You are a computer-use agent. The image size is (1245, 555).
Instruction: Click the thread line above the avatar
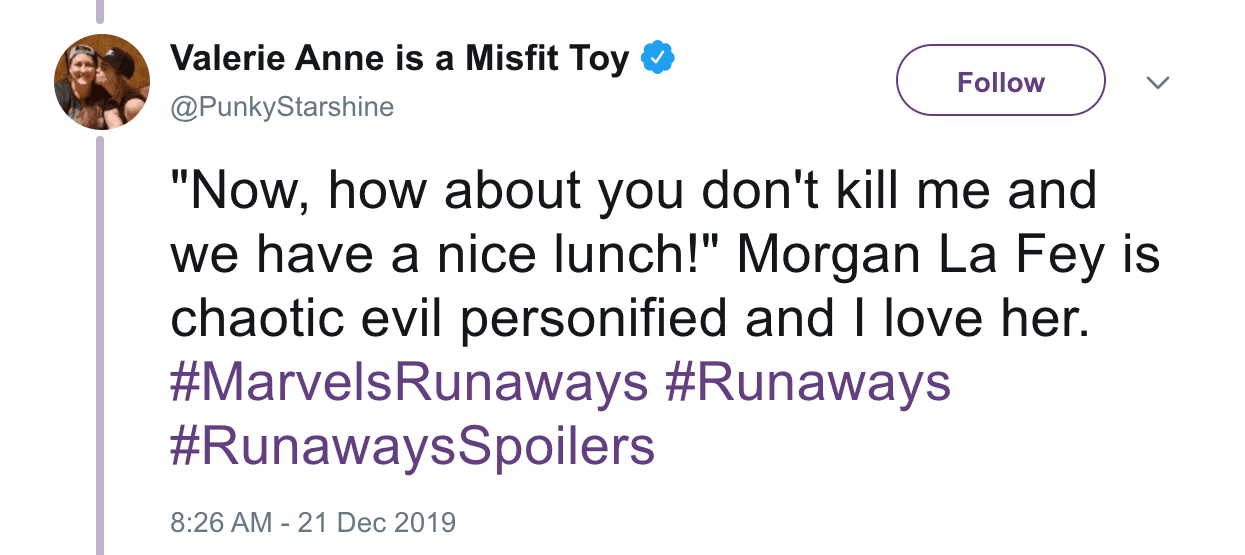click(x=99, y=10)
